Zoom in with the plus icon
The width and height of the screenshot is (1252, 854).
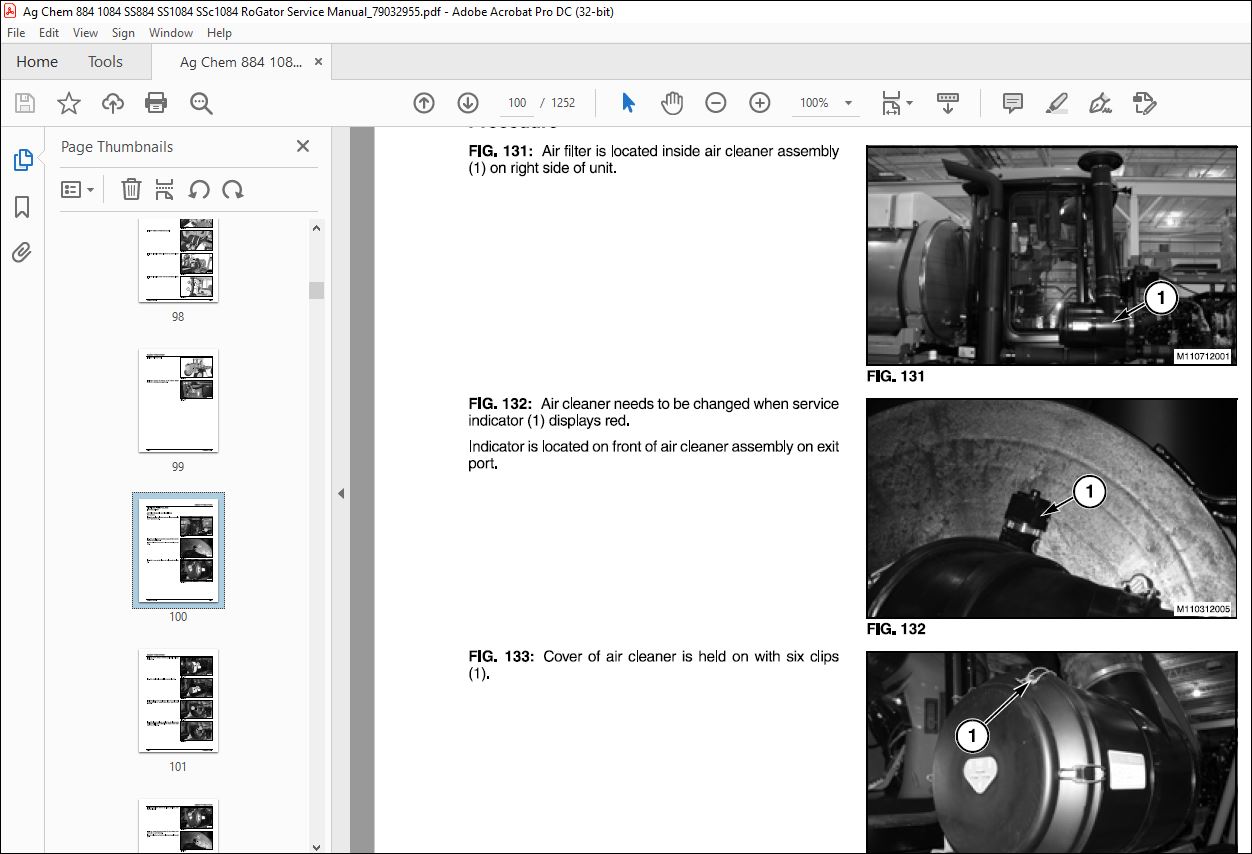click(x=760, y=103)
